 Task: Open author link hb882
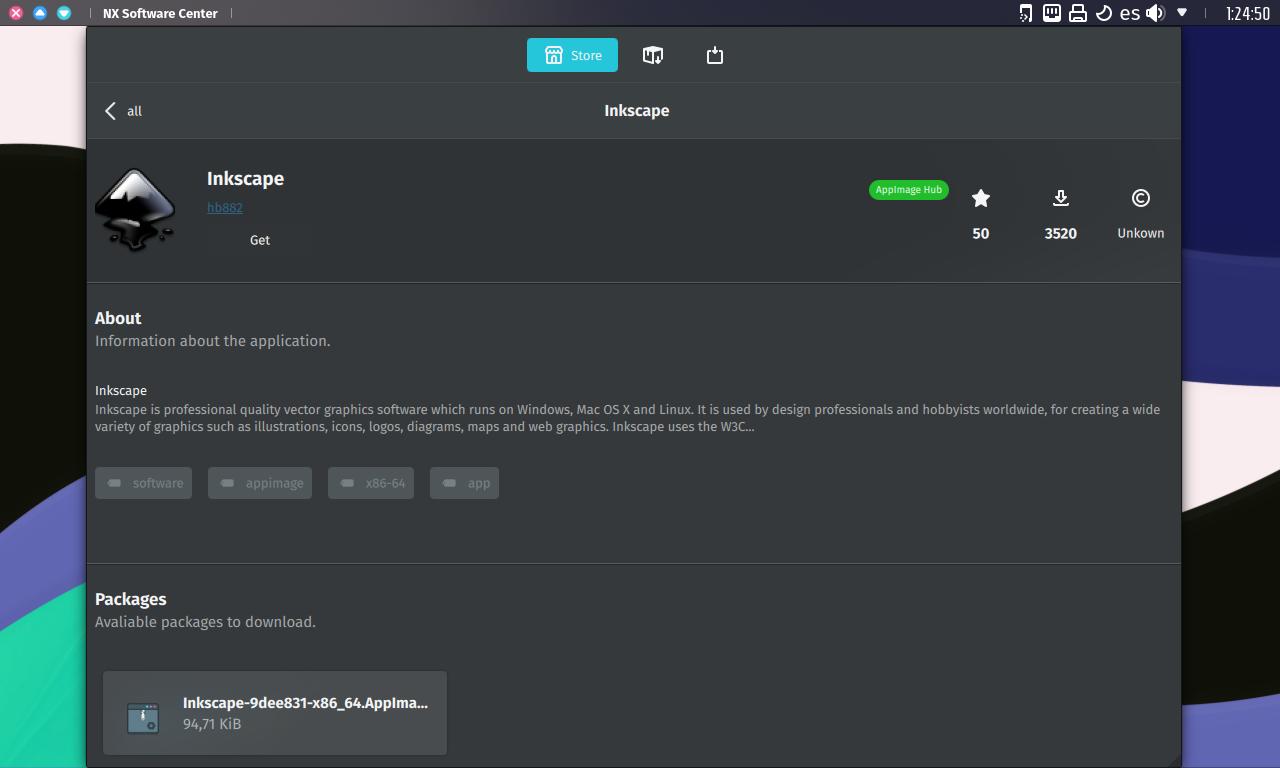click(225, 207)
